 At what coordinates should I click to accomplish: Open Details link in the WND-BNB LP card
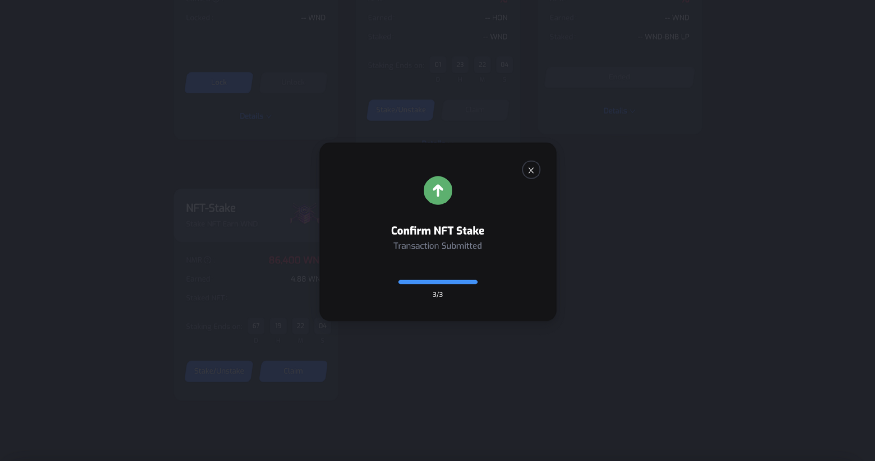(615, 110)
